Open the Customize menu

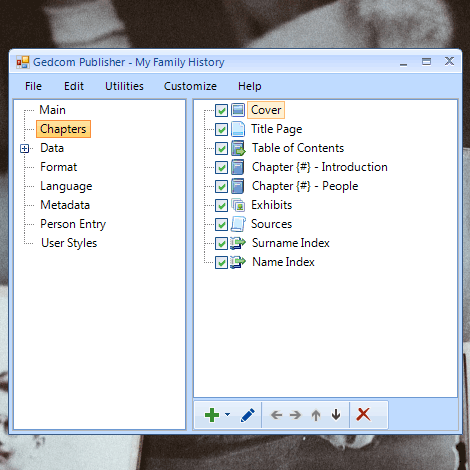(x=190, y=86)
